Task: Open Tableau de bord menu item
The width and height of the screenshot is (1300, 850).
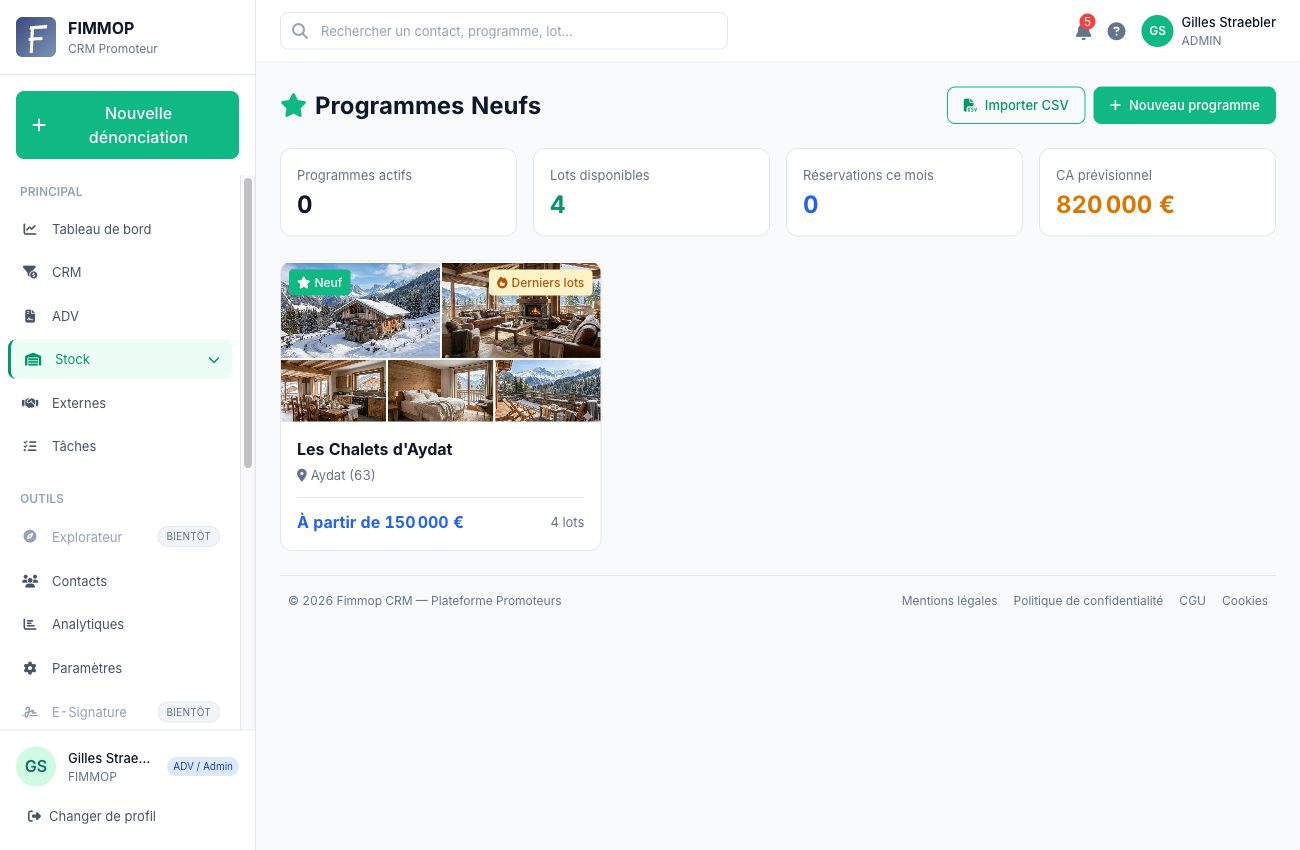Action: [x=120, y=229]
